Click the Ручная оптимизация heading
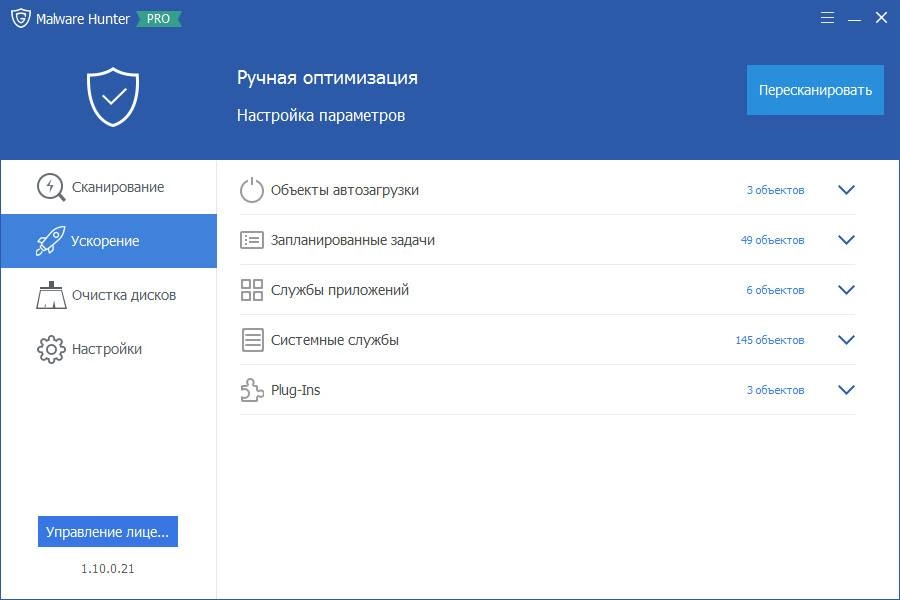The height and width of the screenshot is (600, 900). point(327,78)
